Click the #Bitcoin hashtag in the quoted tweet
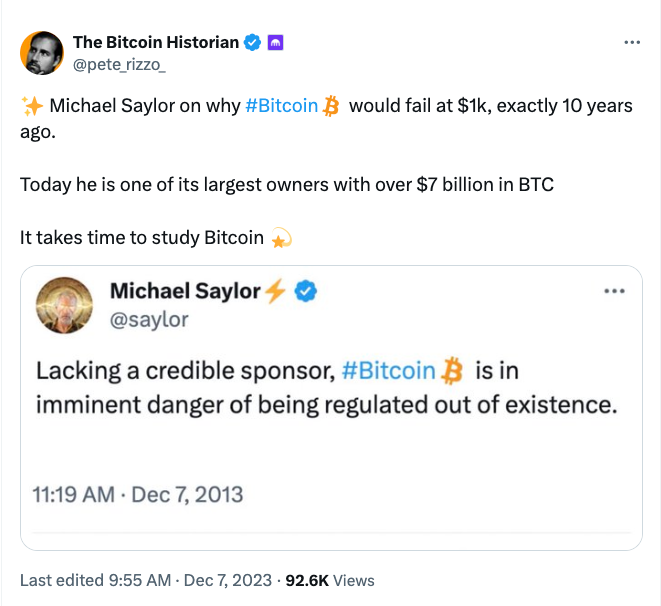 pos(388,371)
